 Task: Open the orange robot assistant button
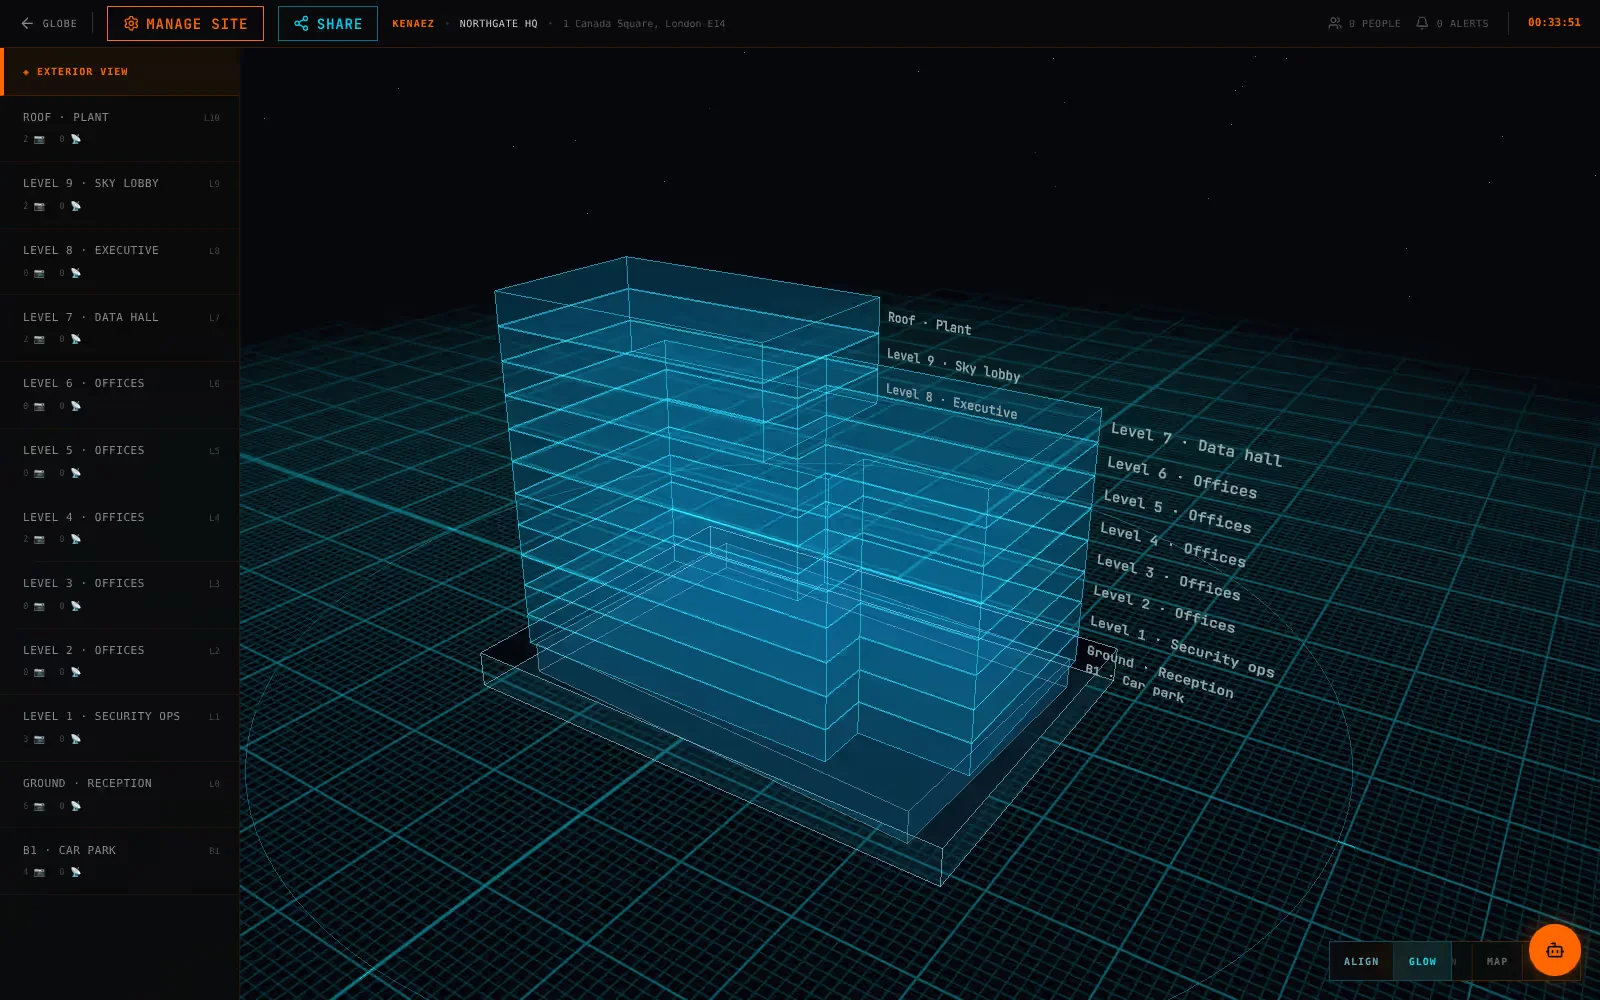(x=1554, y=950)
